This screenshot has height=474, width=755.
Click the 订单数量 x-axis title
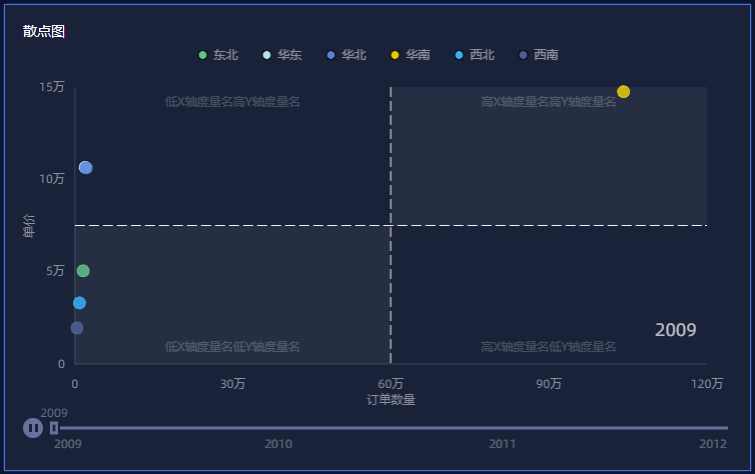(391, 399)
